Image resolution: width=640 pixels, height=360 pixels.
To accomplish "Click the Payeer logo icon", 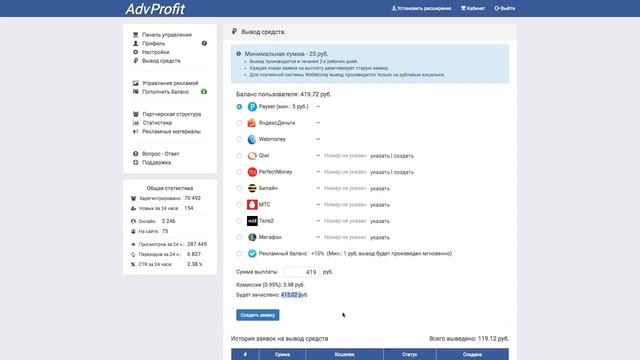I will pos(252,107).
